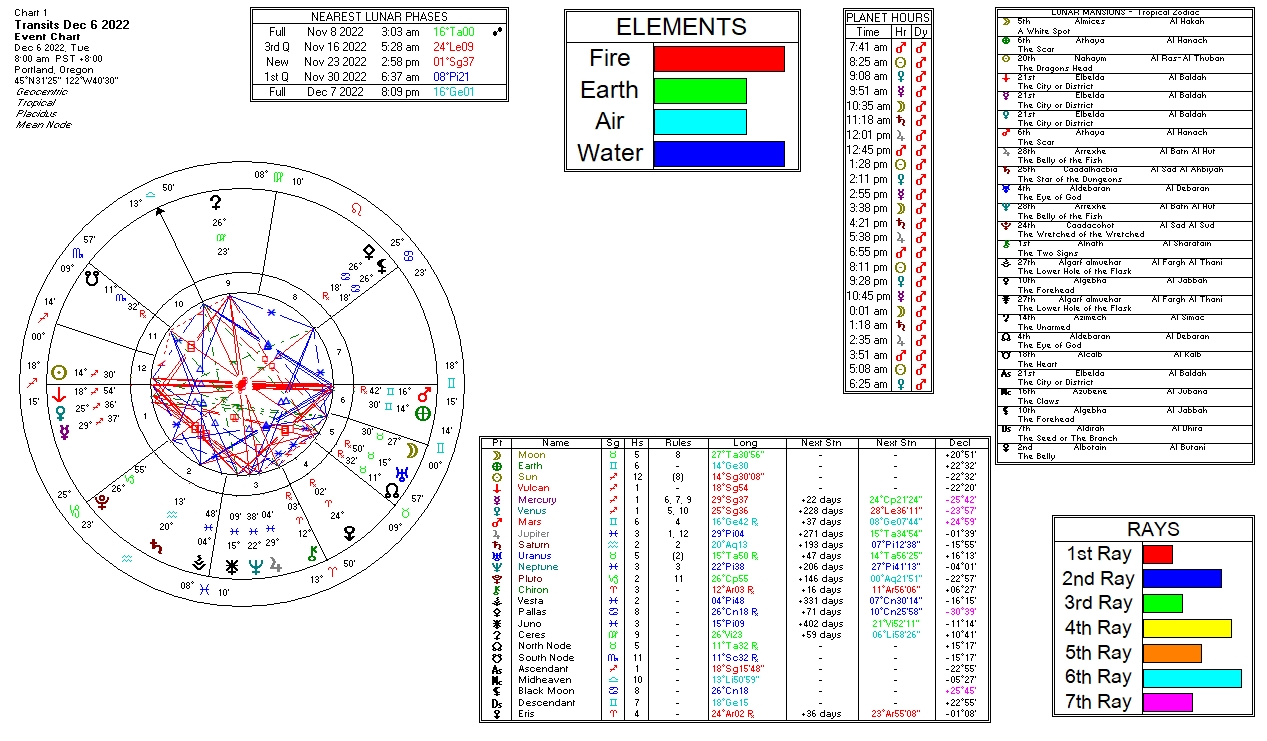Select the '12:01 pm' planet hour row
The height and width of the screenshot is (741, 1267).
(888, 134)
